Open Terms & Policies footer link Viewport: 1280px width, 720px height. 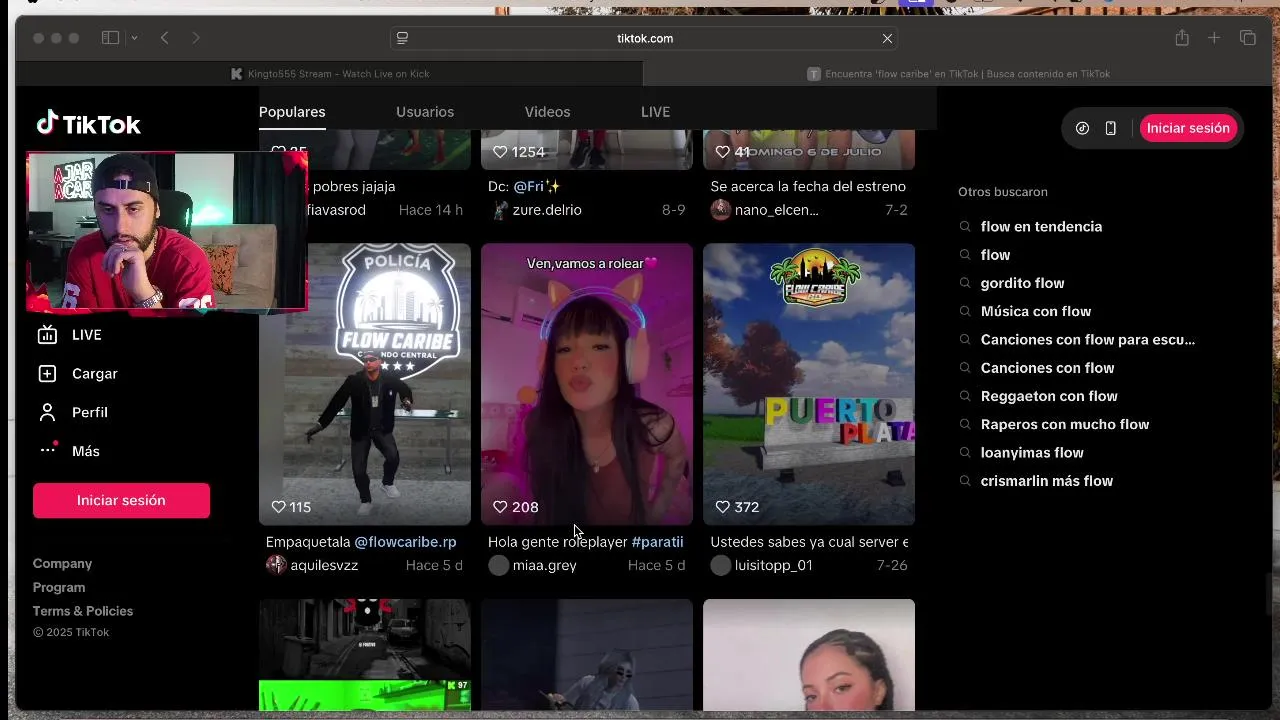tap(83, 611)
